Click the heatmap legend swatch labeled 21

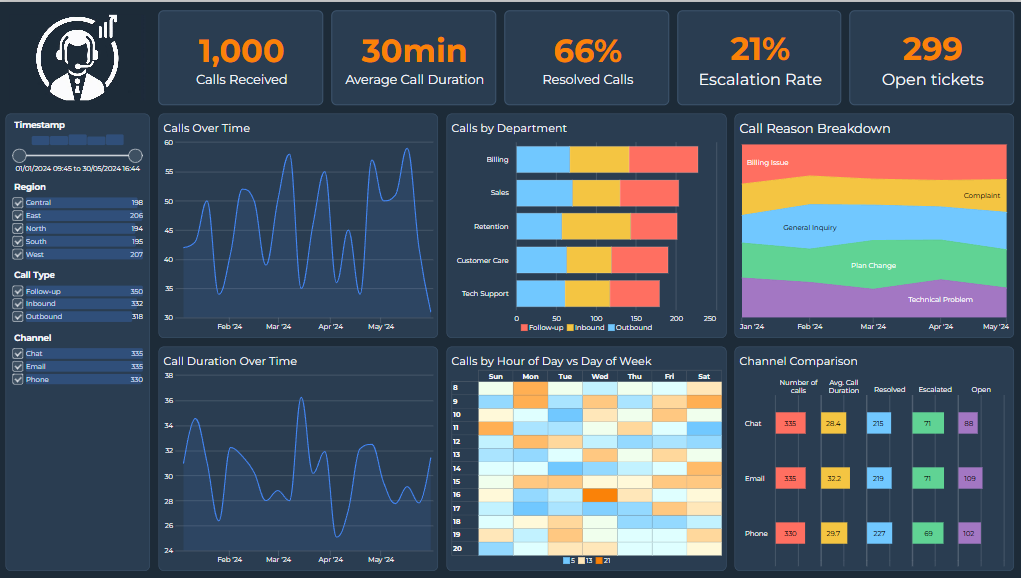point(598,560)
